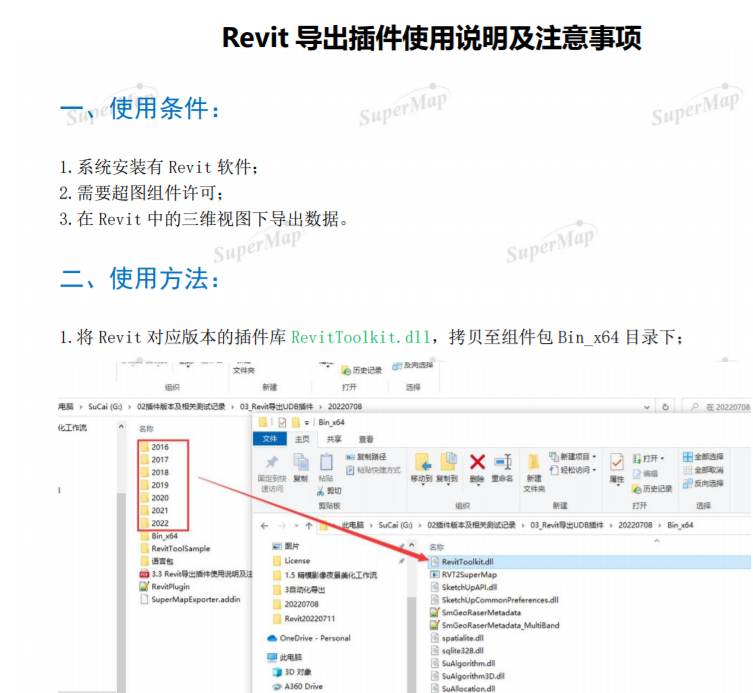The width and height of the screenshot is (753, 693).
Task: Select the Bin_x64 folder in the back window
Action: [x=159, y=535]
